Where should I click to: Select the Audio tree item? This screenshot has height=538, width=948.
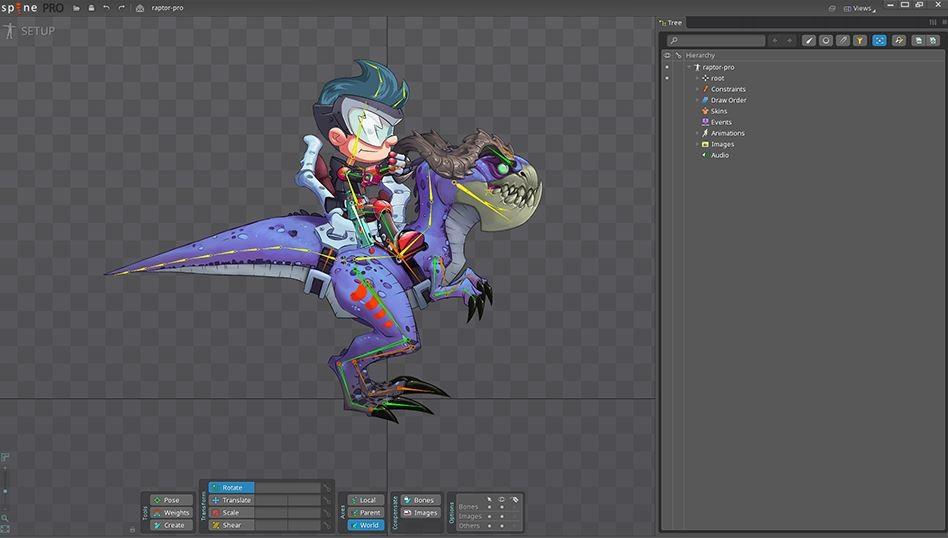tap(719, 155)
